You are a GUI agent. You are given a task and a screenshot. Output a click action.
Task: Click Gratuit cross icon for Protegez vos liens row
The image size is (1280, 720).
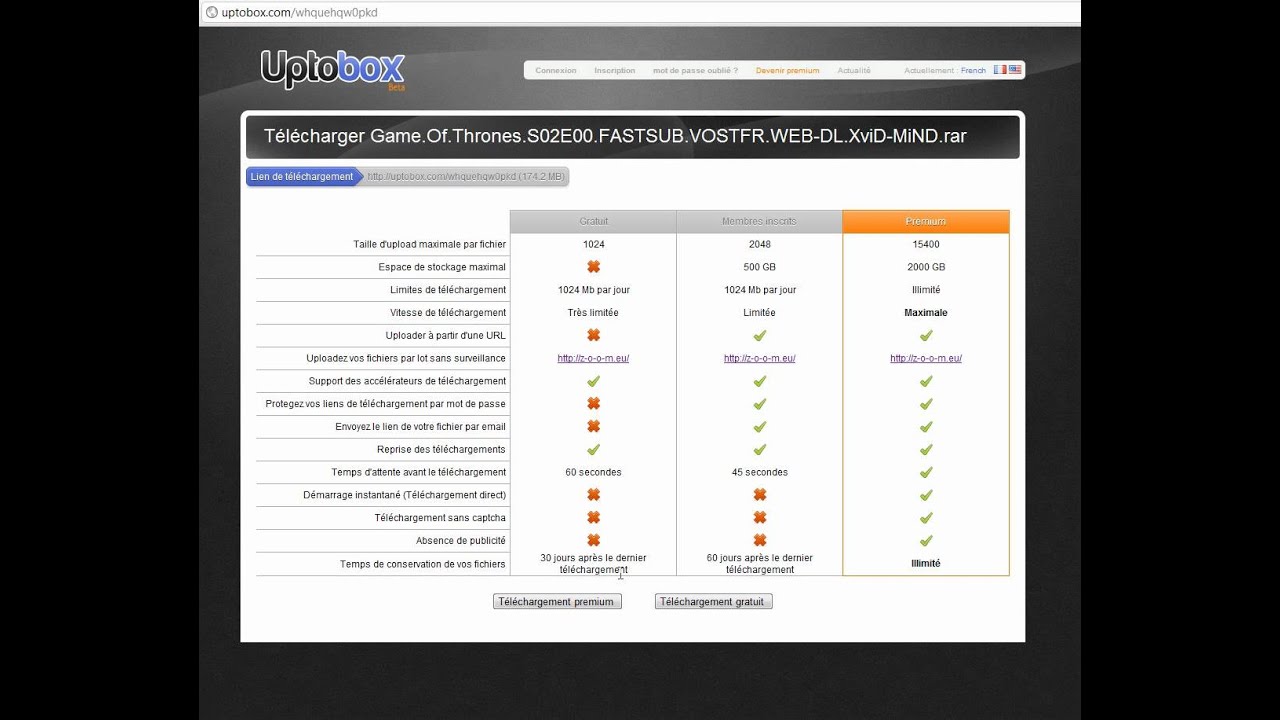pos(593,403)
